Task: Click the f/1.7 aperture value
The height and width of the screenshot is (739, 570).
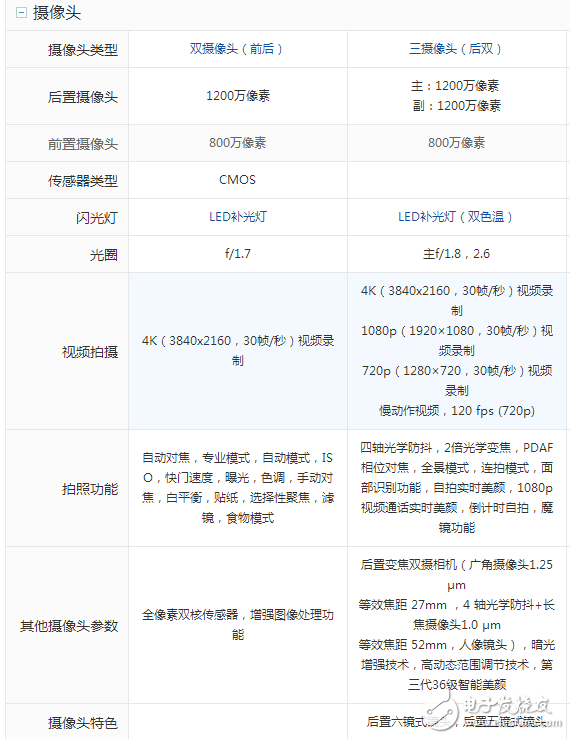Action: 238,254
